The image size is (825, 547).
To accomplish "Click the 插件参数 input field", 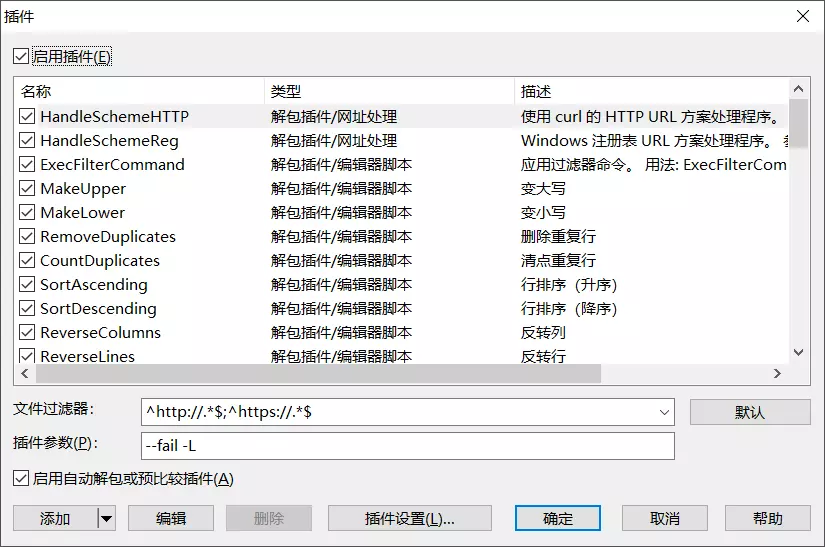I will [x=408, y=446].
